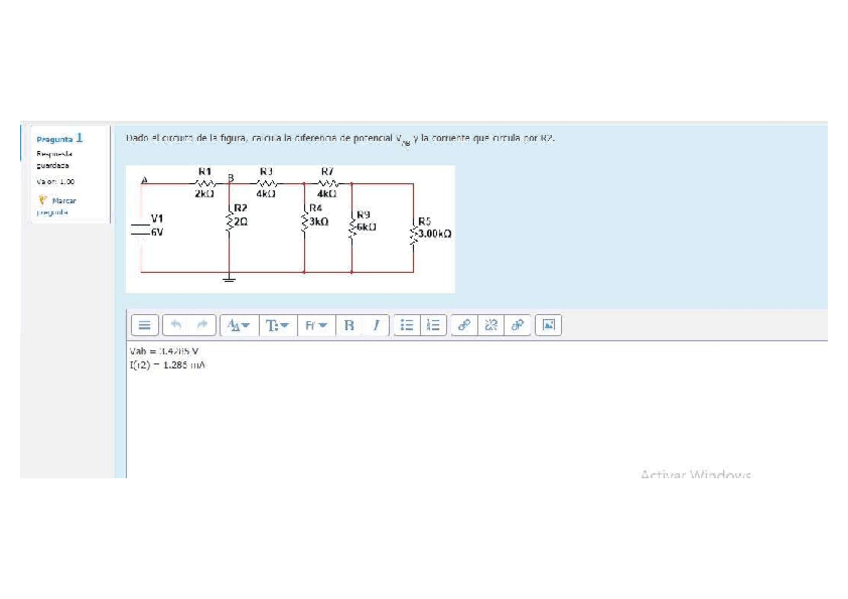Screen dimensions: 848x599
Task: Insert a hyperlink
Action: click(x=464, y=325)
